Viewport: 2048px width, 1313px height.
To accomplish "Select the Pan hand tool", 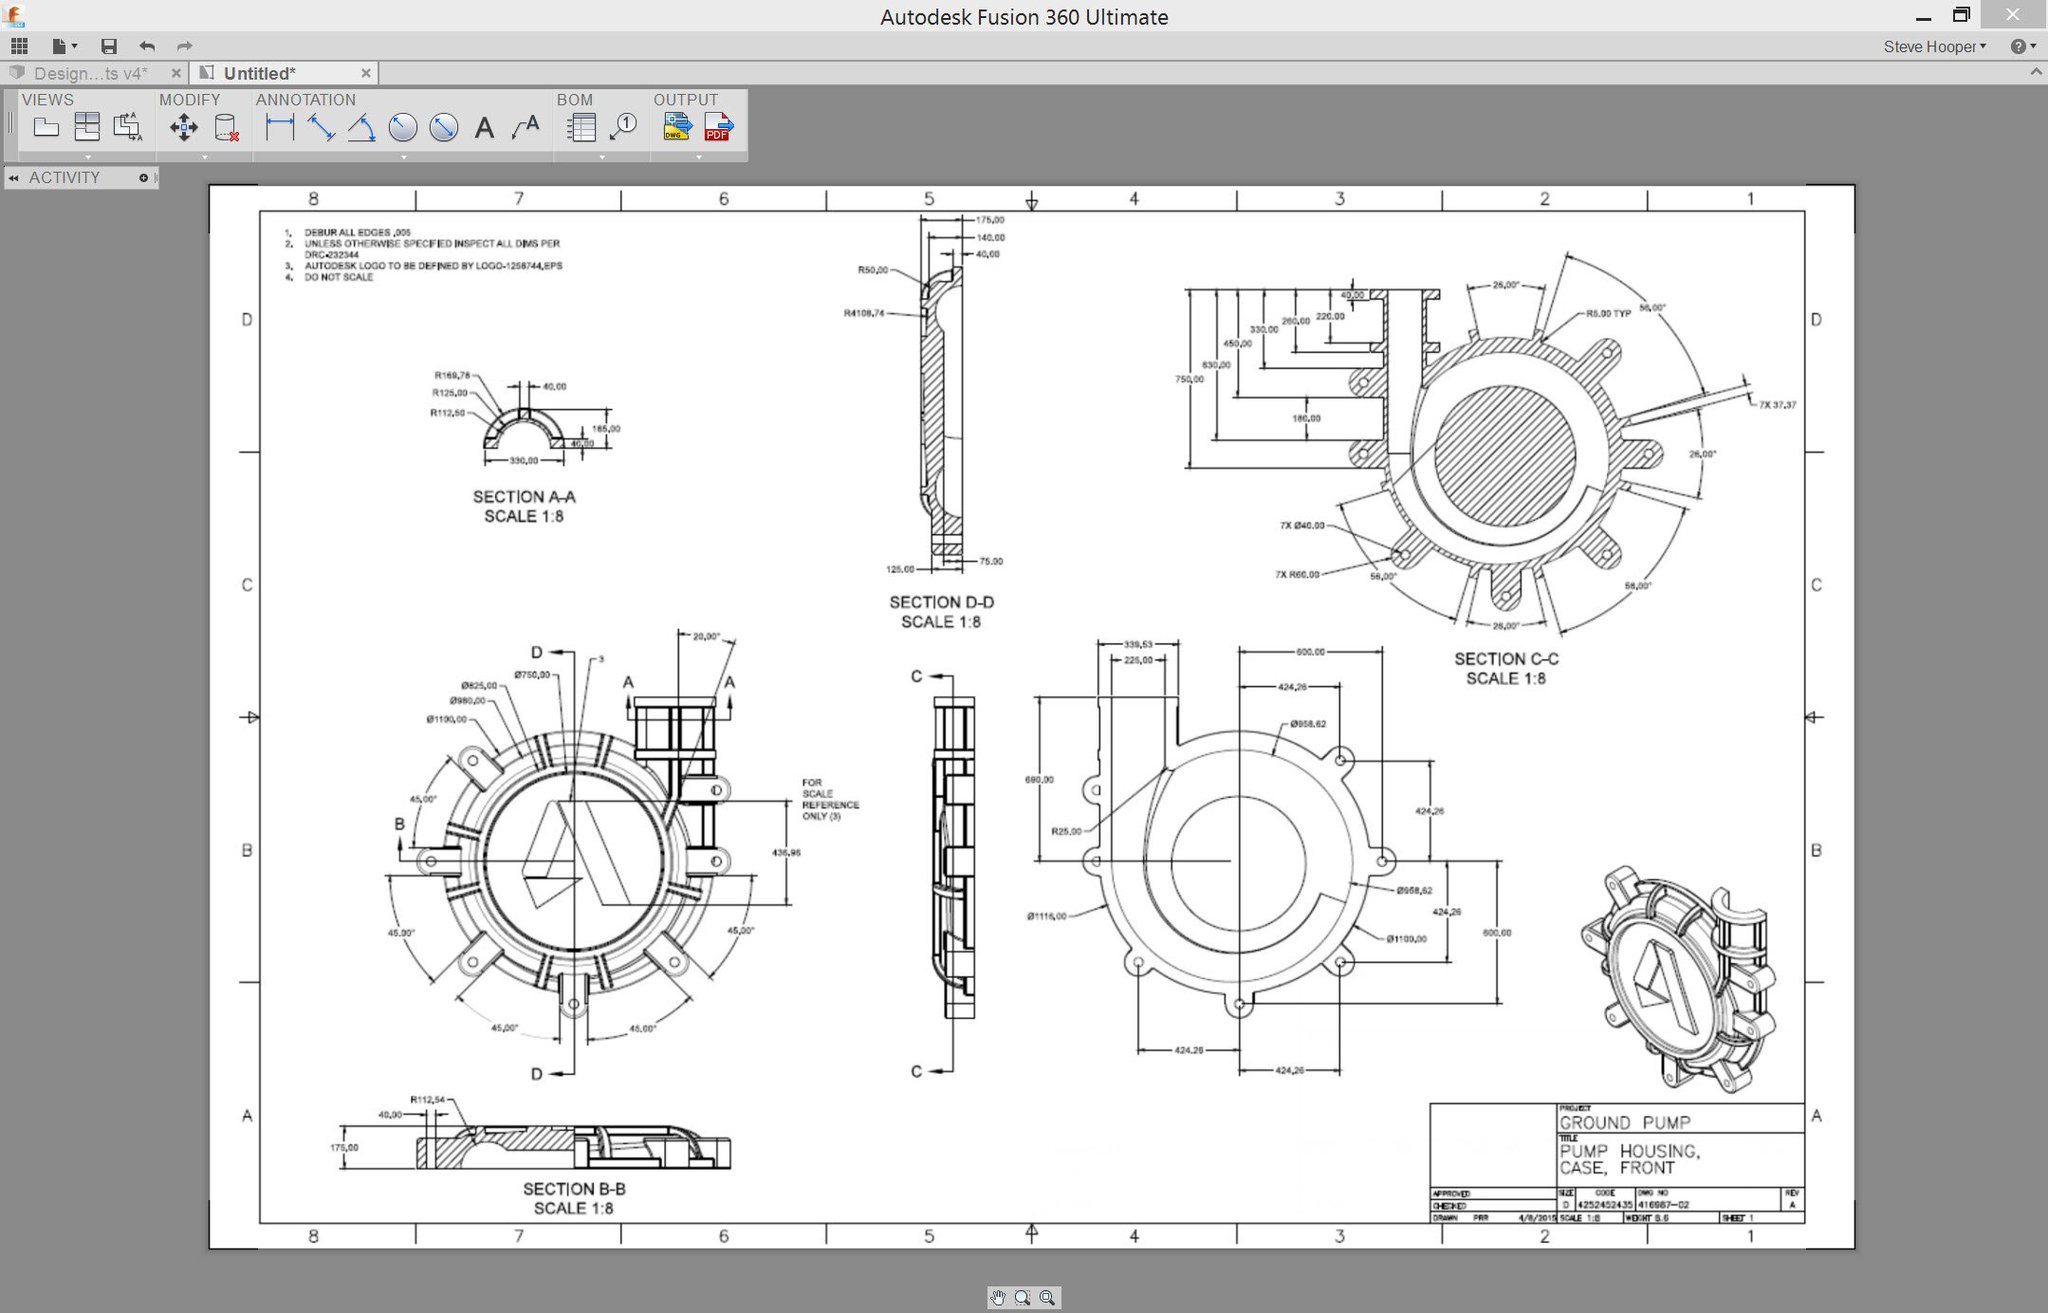I will 998,1297.
